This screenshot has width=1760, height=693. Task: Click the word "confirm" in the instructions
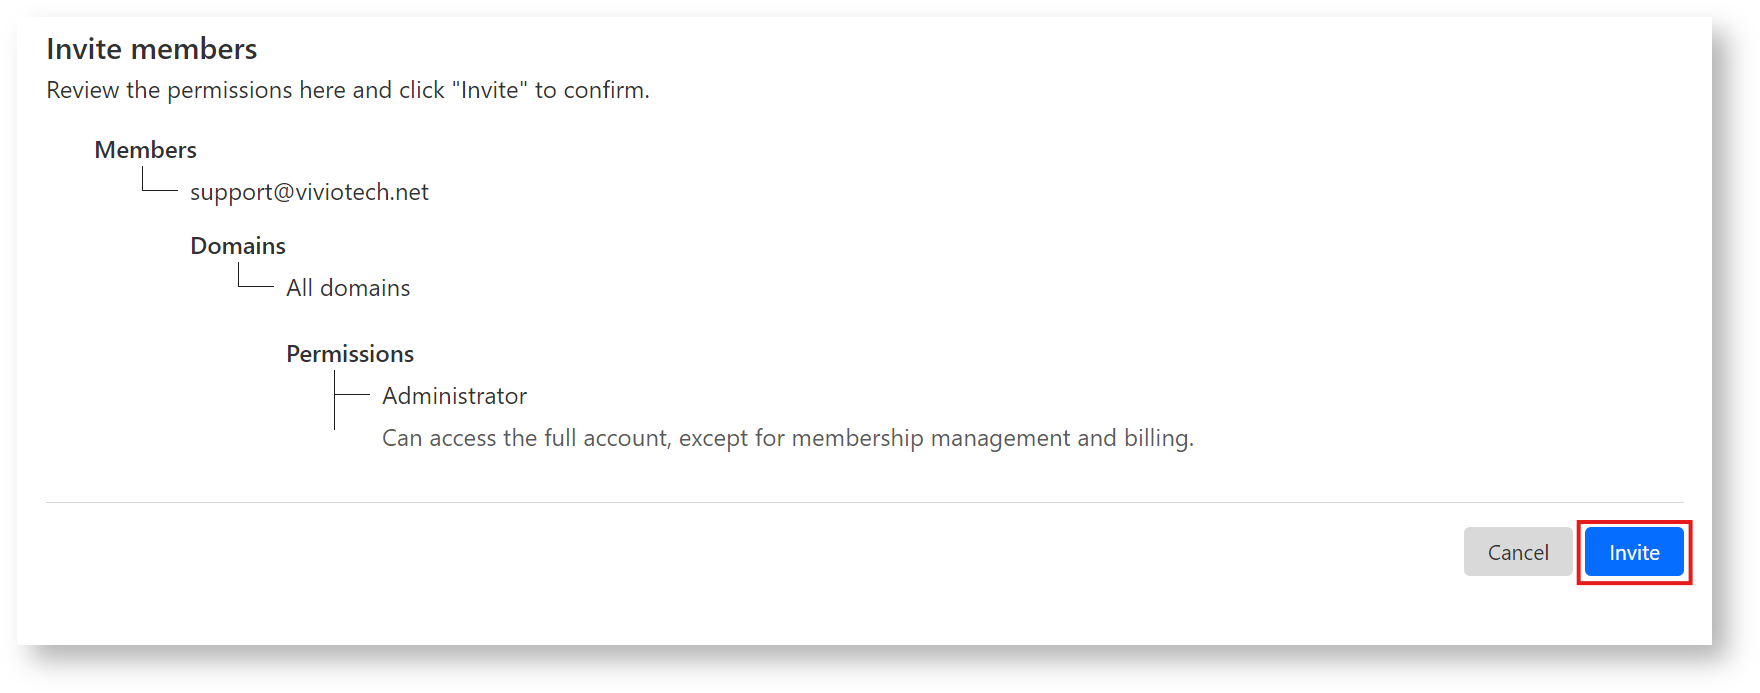click(604, 90)
